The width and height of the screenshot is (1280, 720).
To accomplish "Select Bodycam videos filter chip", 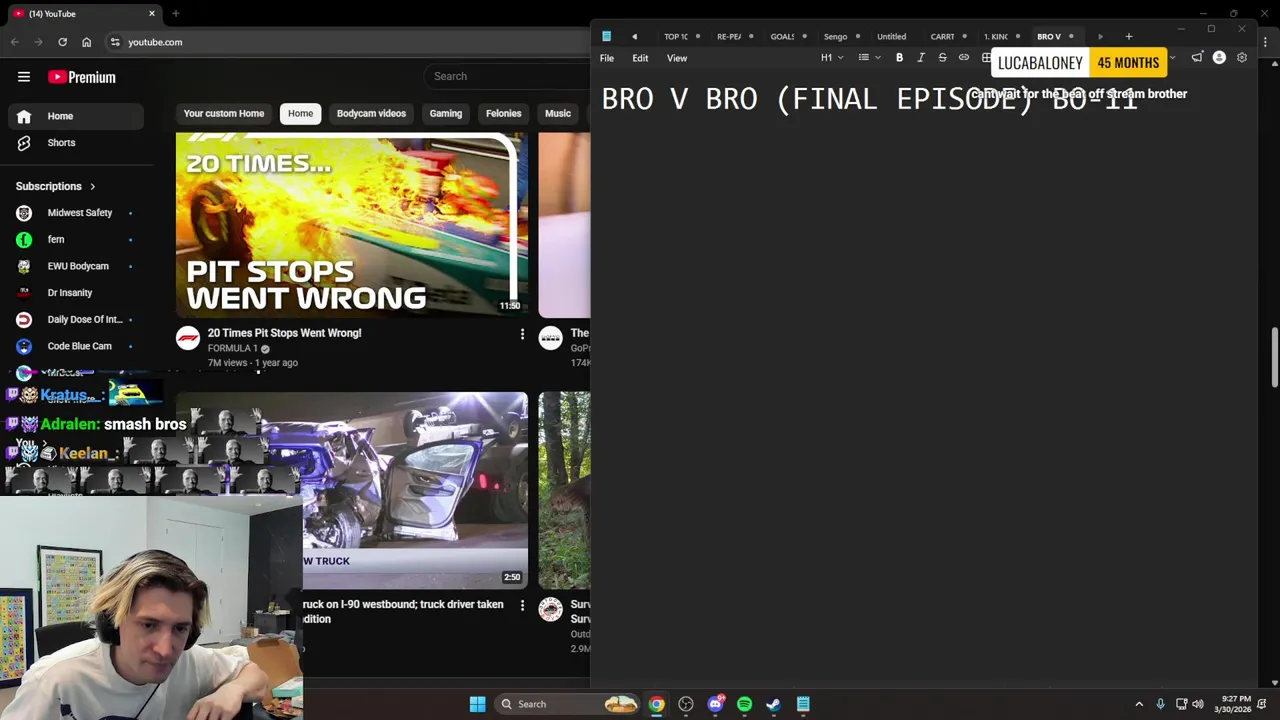I will 371,114.
